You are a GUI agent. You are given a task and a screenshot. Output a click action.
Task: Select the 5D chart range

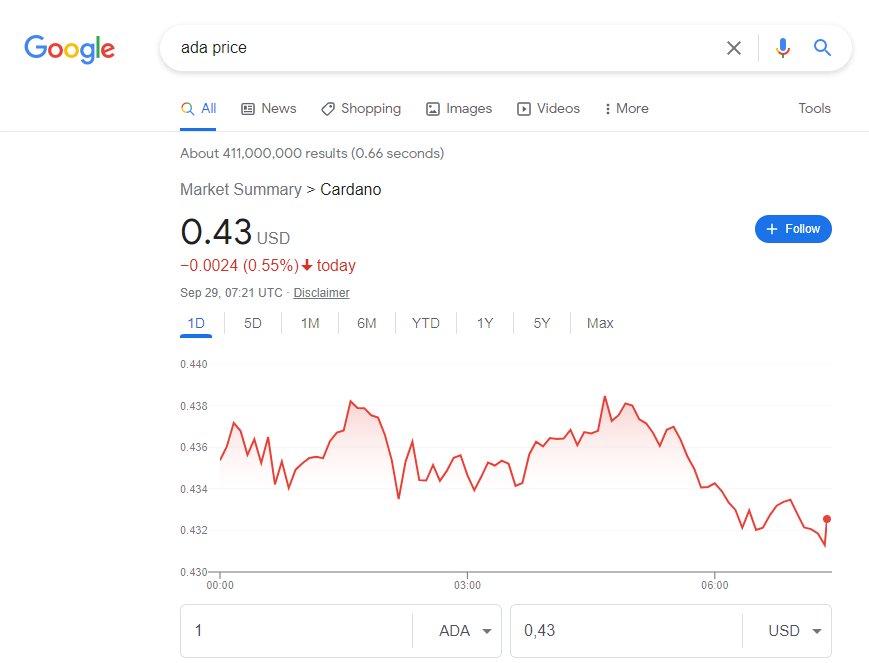tap(253, 323)
